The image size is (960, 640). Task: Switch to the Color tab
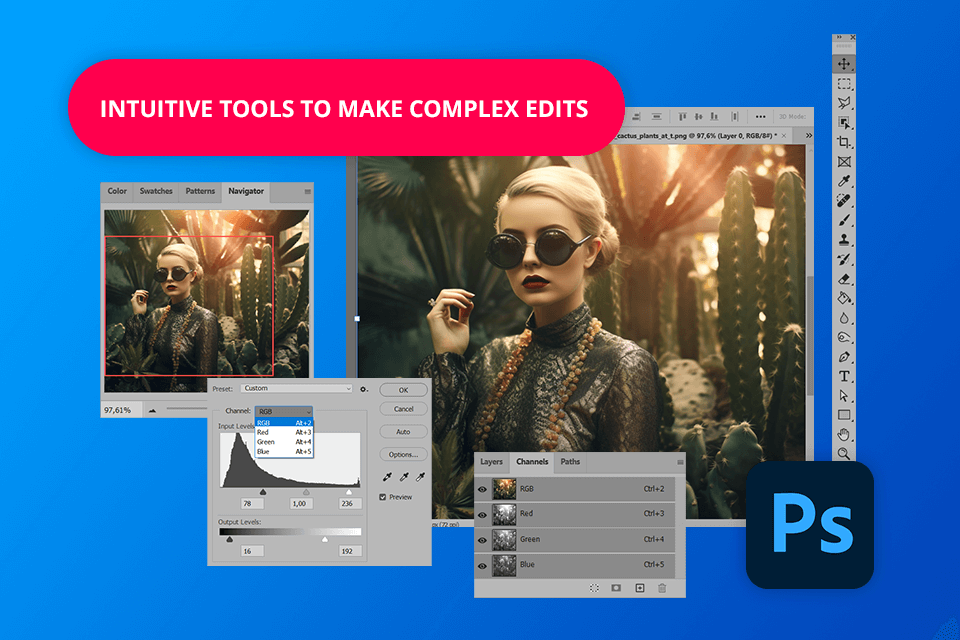(x=117, y=191)
